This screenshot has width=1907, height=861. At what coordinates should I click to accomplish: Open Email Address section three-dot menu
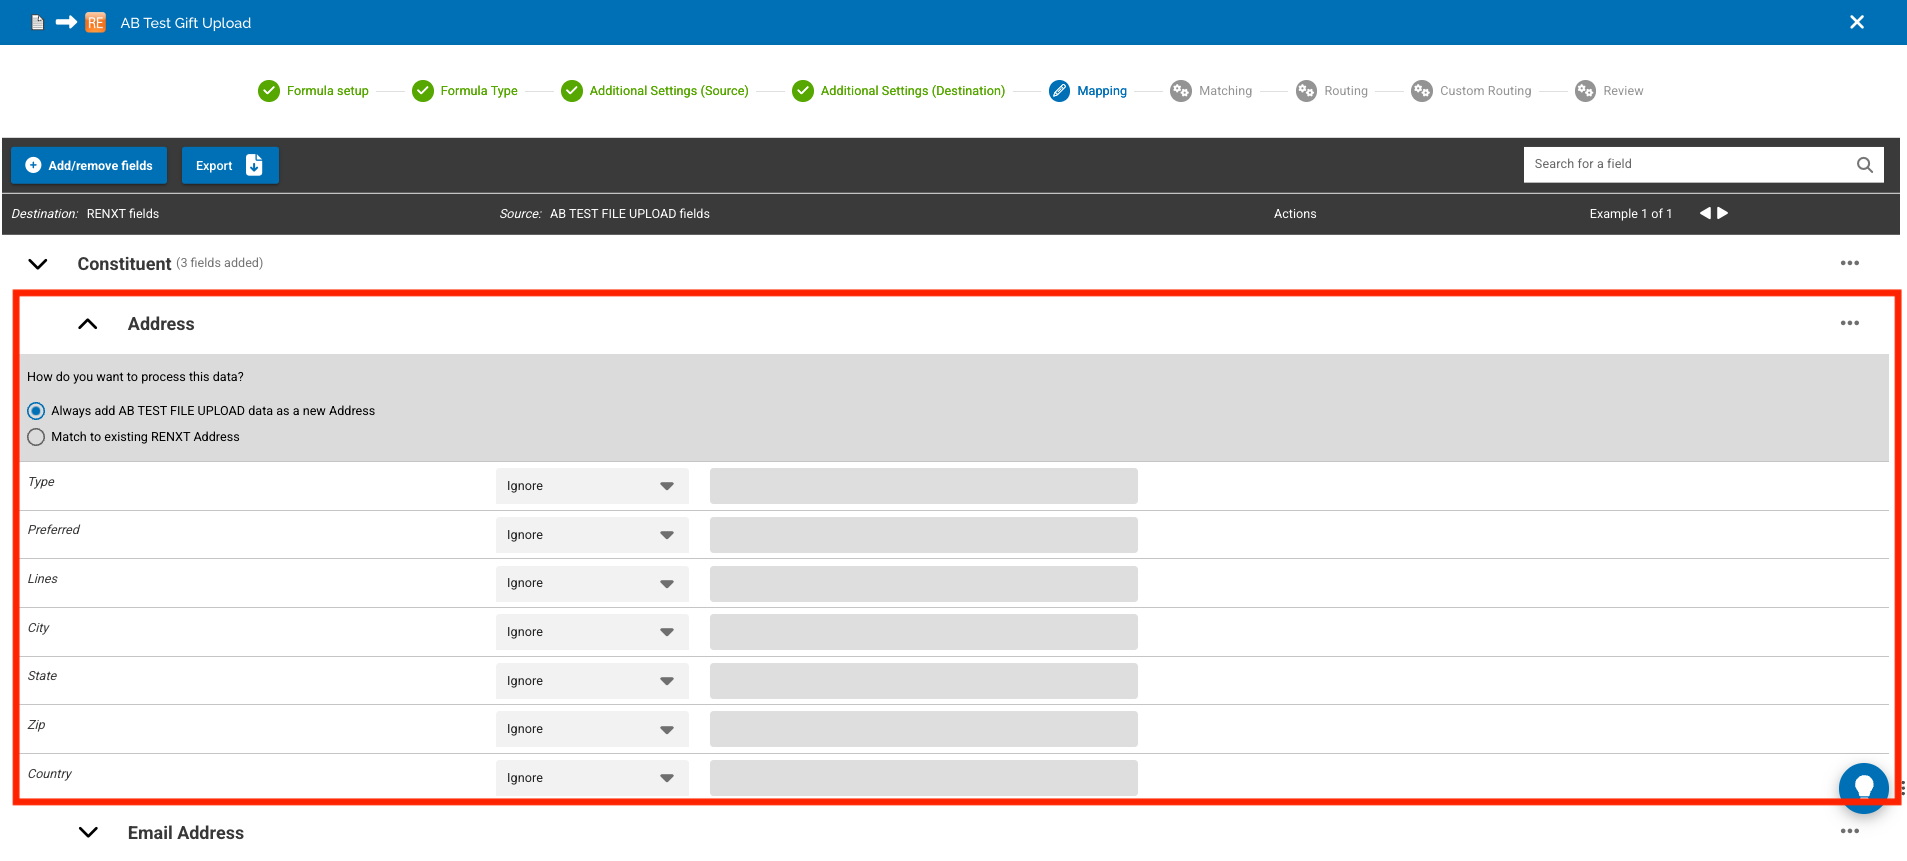click(x=1849, y=831)
